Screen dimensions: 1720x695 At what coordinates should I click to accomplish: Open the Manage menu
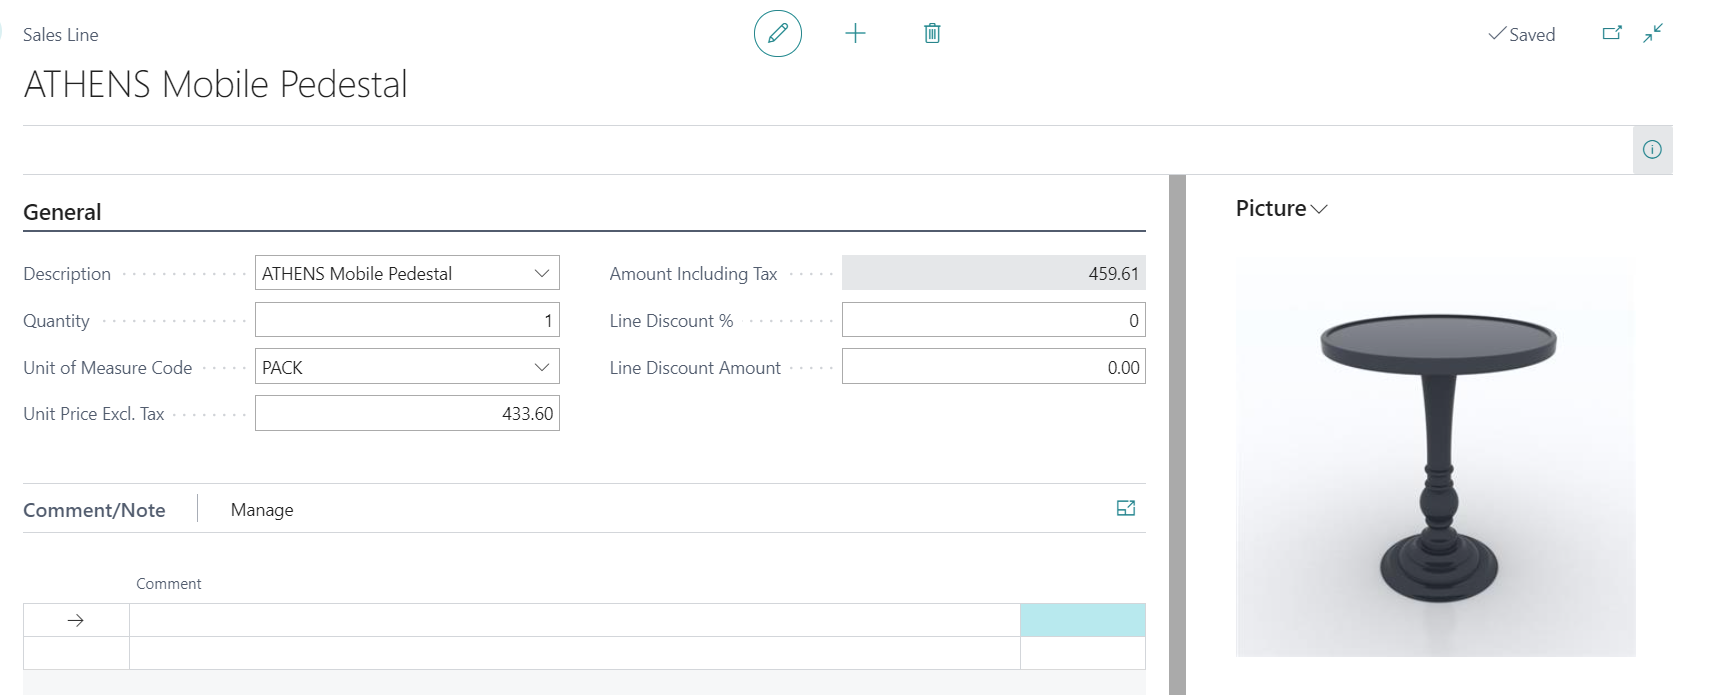pos(262,510)
